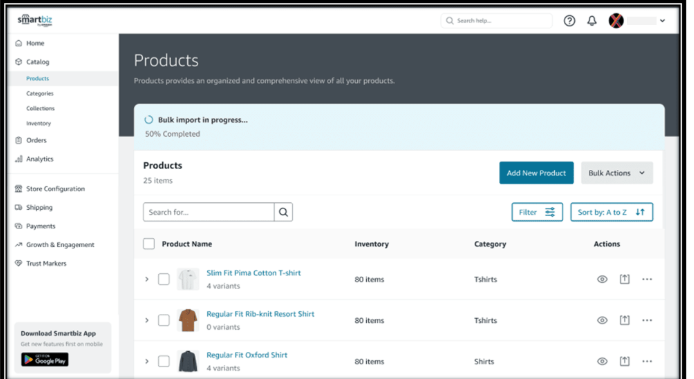Preview Slim Fit Pima Cotton T-shirt with eye icon
The image size is (694, 379).
602,279
